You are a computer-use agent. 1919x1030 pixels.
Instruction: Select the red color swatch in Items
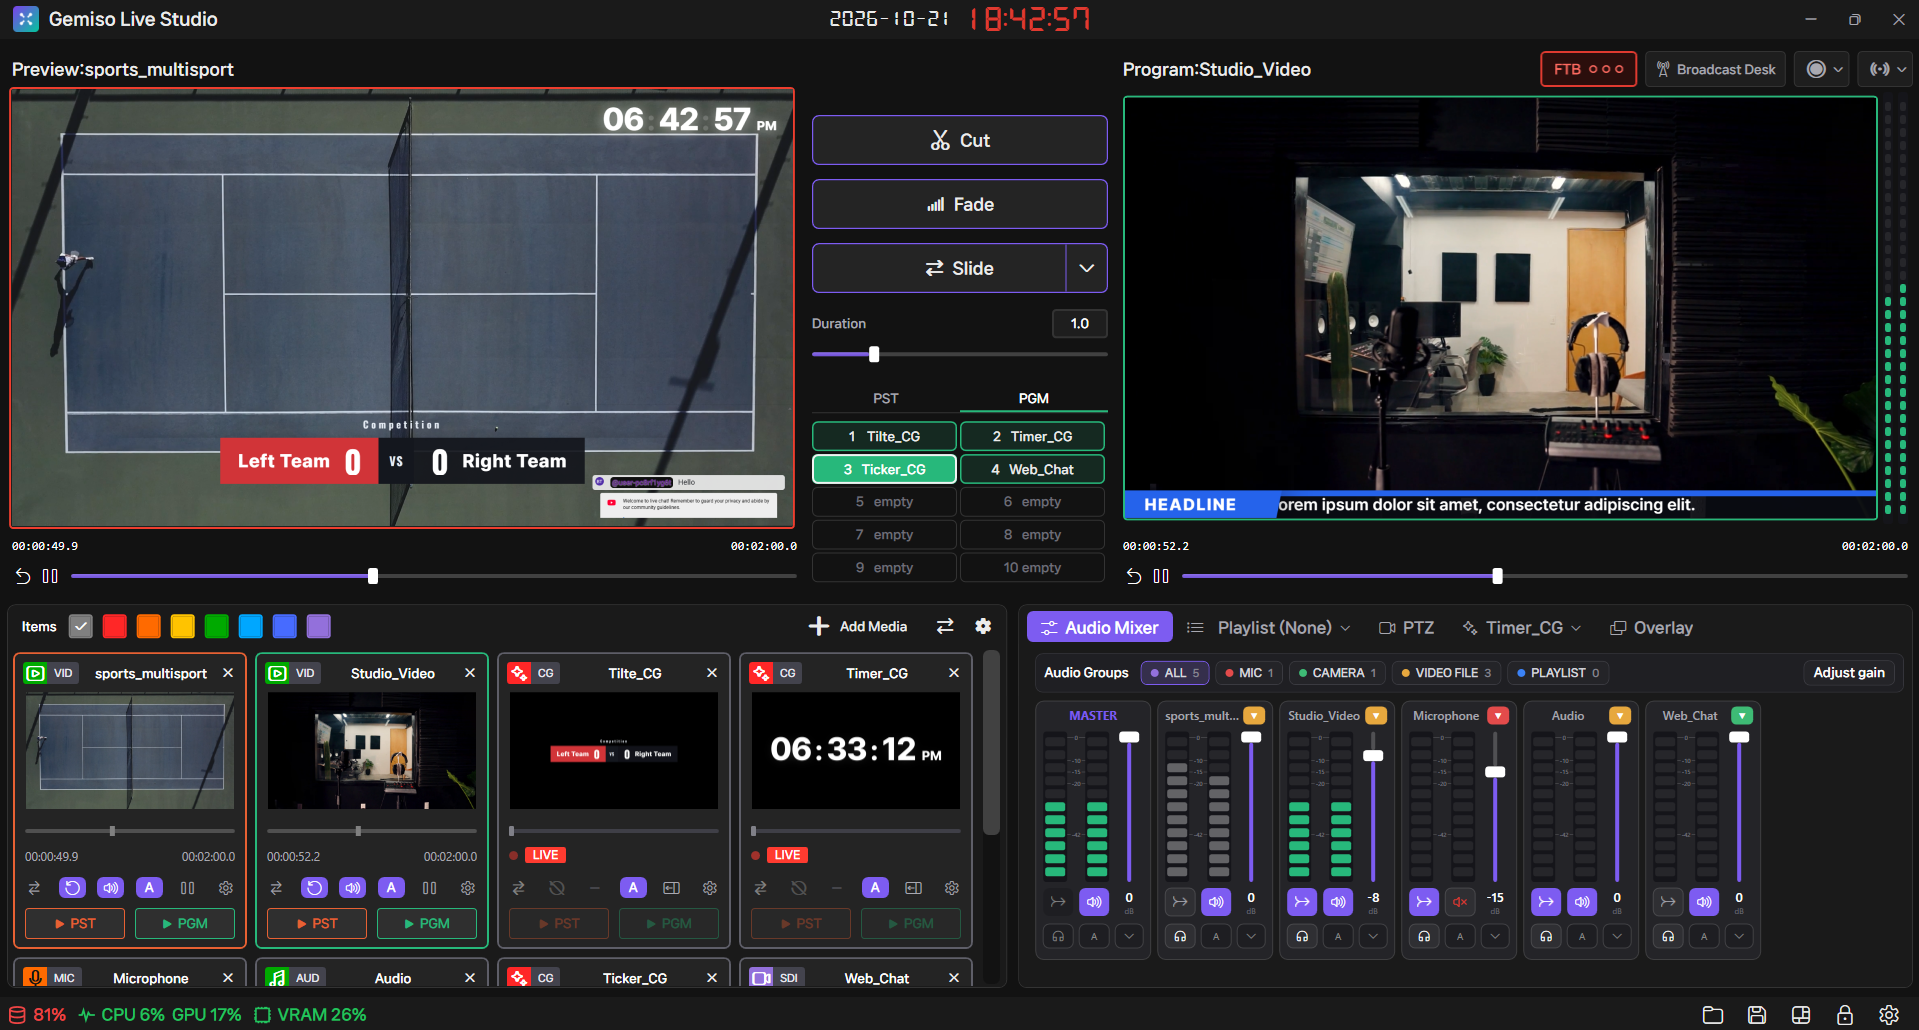pyautogui.click(x=115, y=626)
